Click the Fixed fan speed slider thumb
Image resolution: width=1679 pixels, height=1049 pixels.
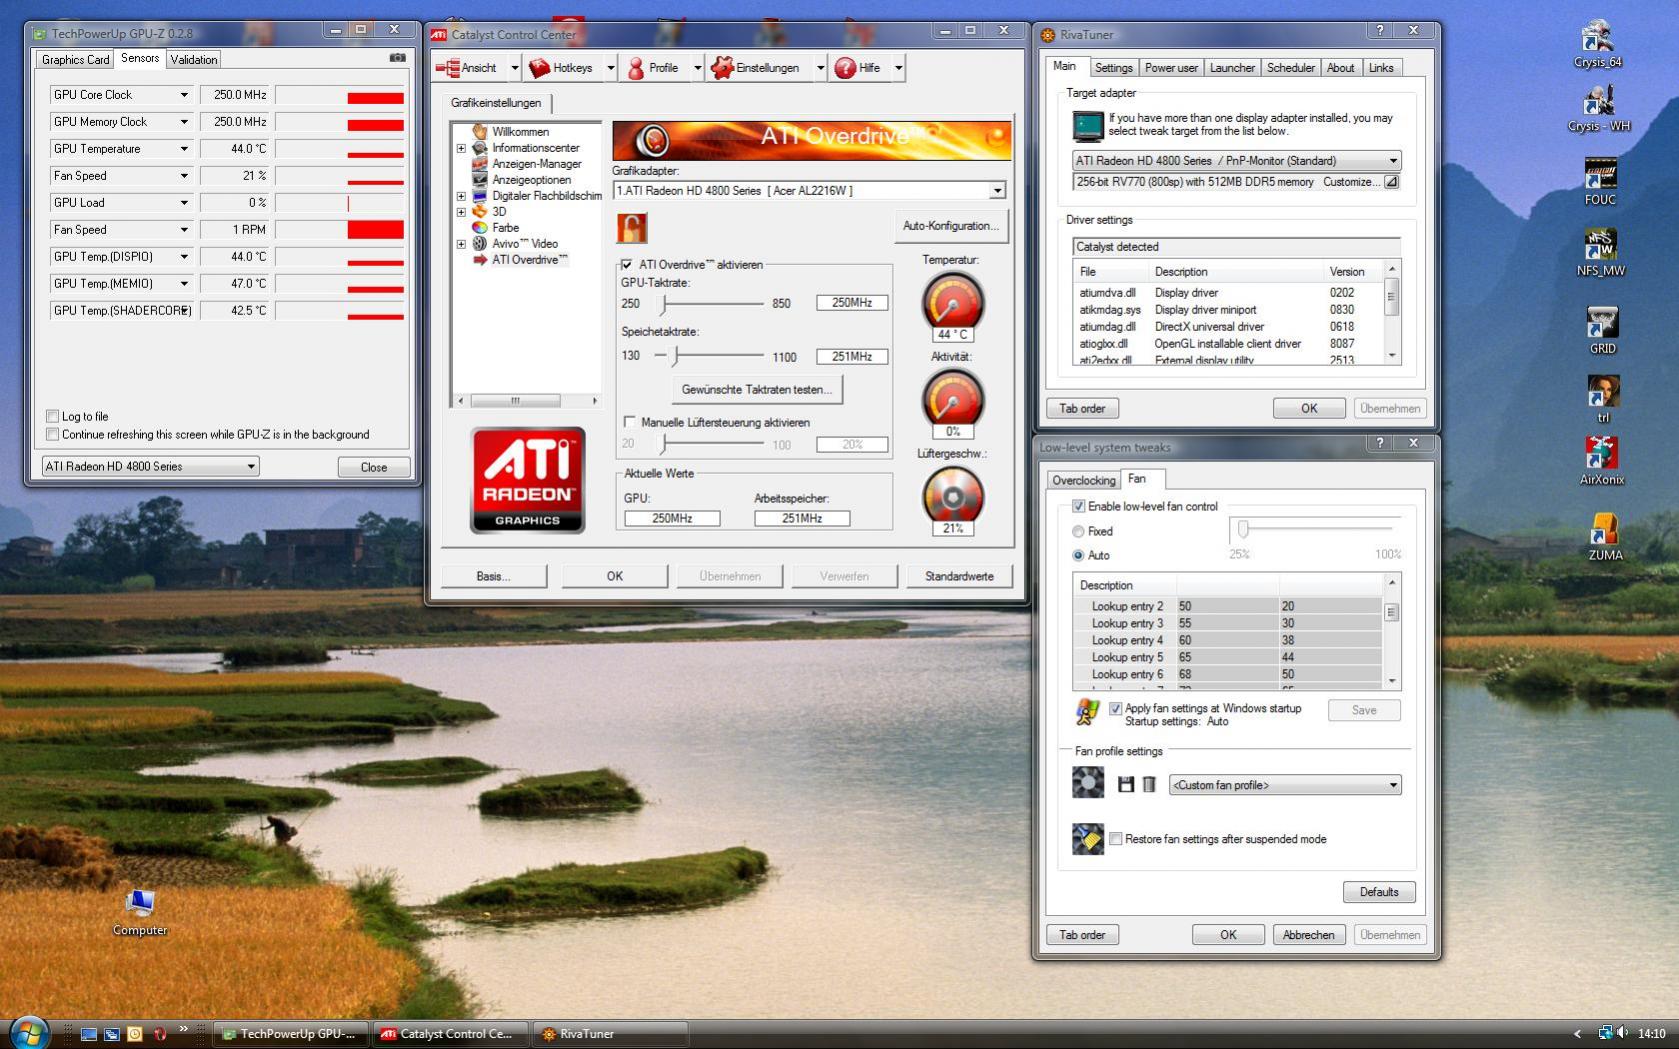(x=1243, y=528)
